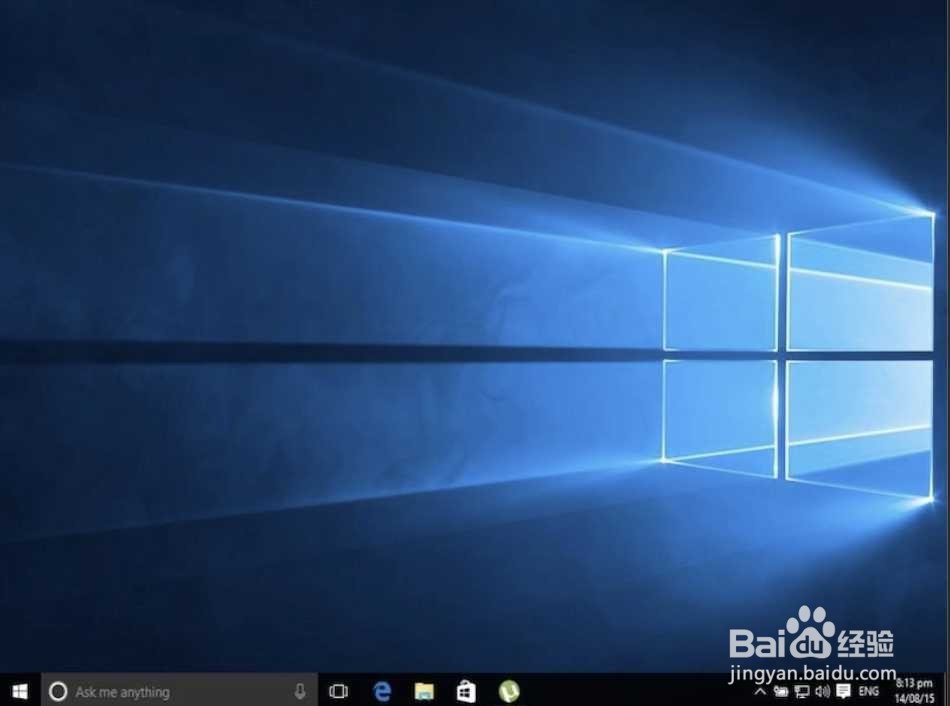Click the ENG language indicator
This screenshot has width=950, height=706.
click(x=868, y=691)
